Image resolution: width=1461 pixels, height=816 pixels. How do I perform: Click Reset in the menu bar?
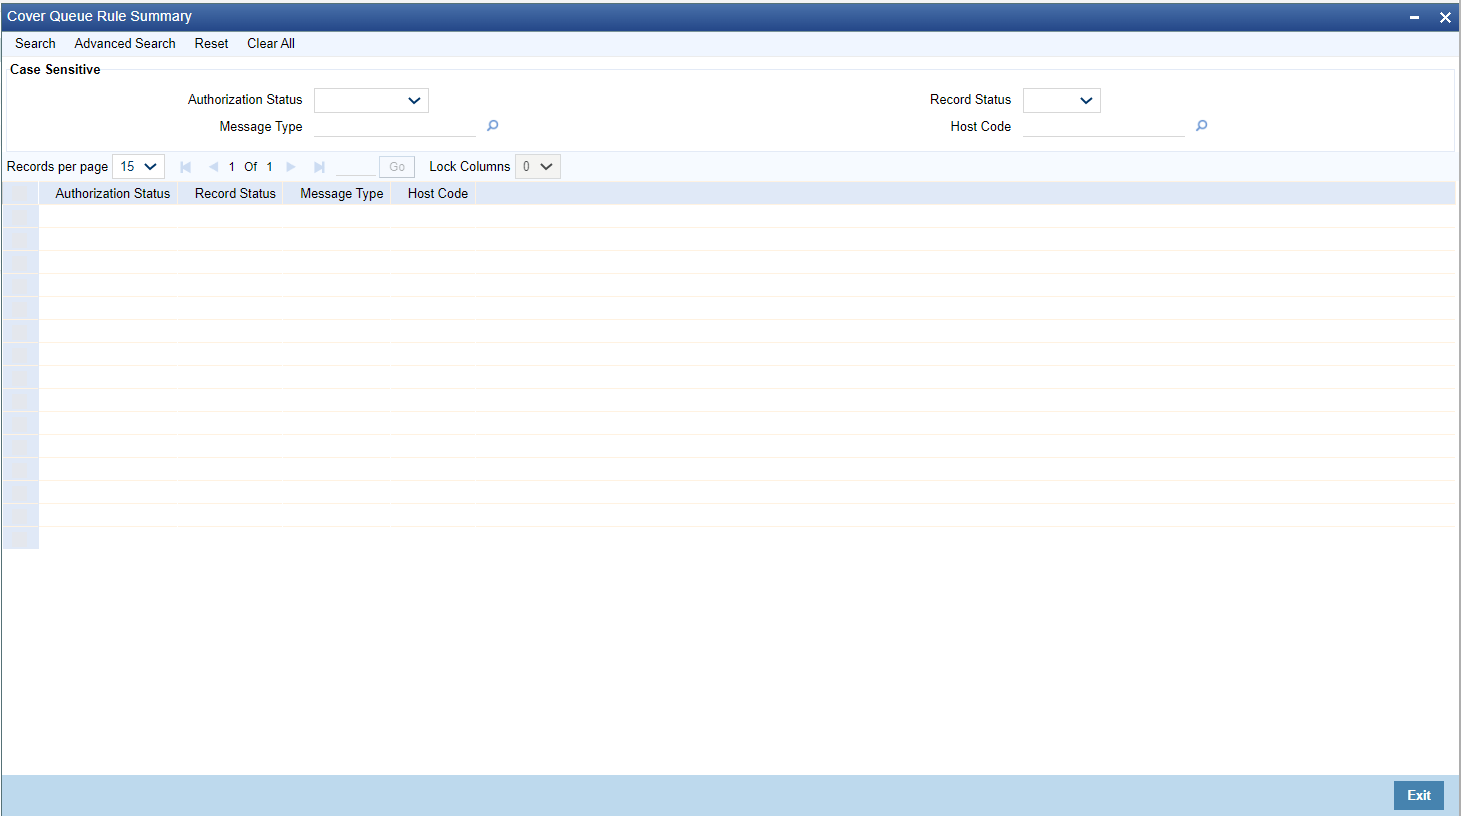[211, 44]
